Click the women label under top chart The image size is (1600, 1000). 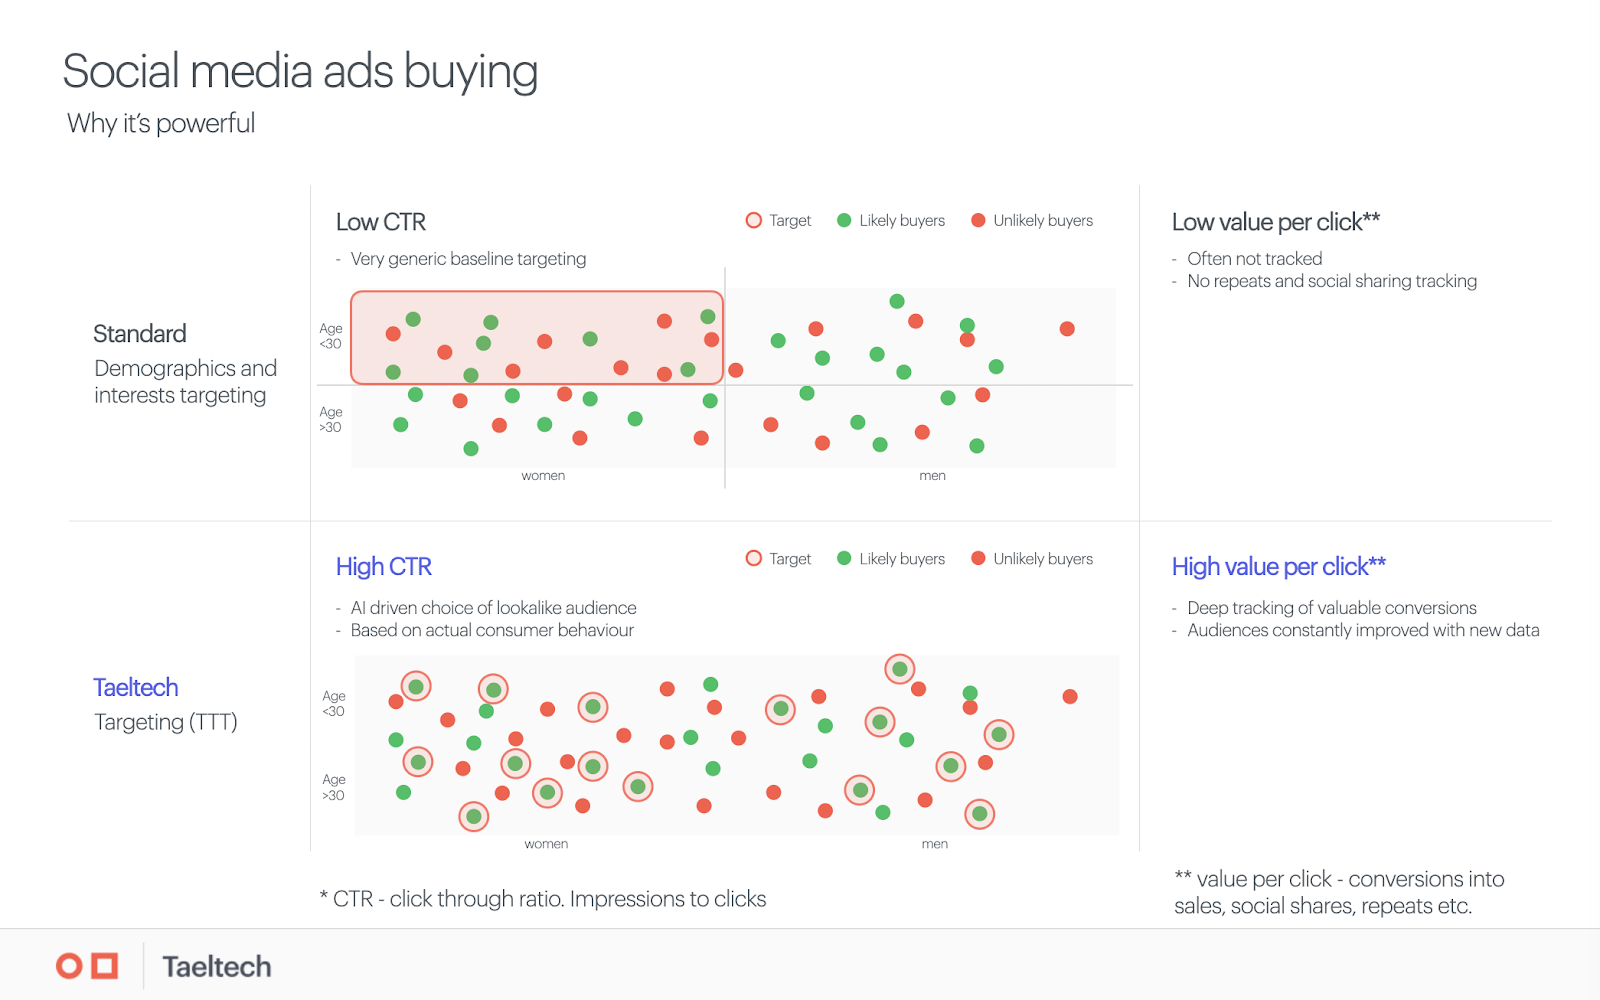point(543,476)
